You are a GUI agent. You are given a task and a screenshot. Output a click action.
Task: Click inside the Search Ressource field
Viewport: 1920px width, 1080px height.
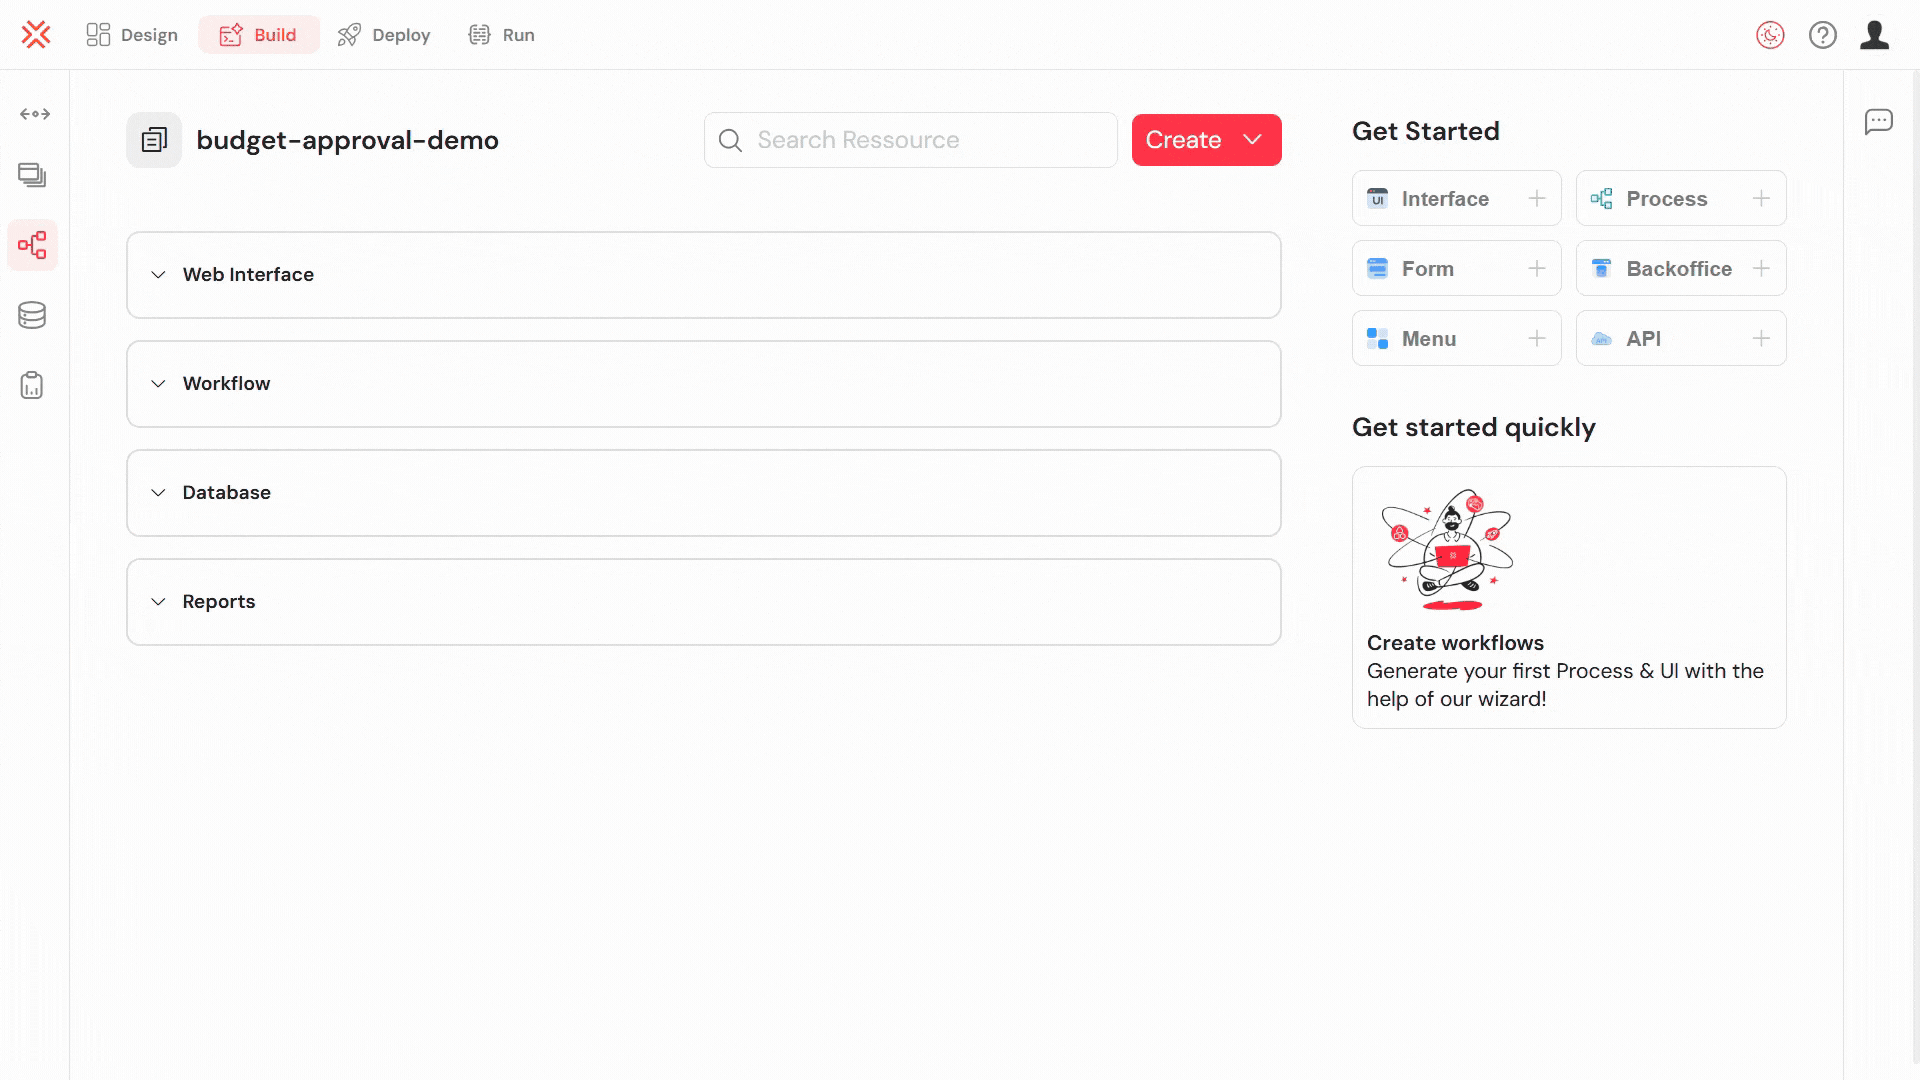tap(910, 139)
